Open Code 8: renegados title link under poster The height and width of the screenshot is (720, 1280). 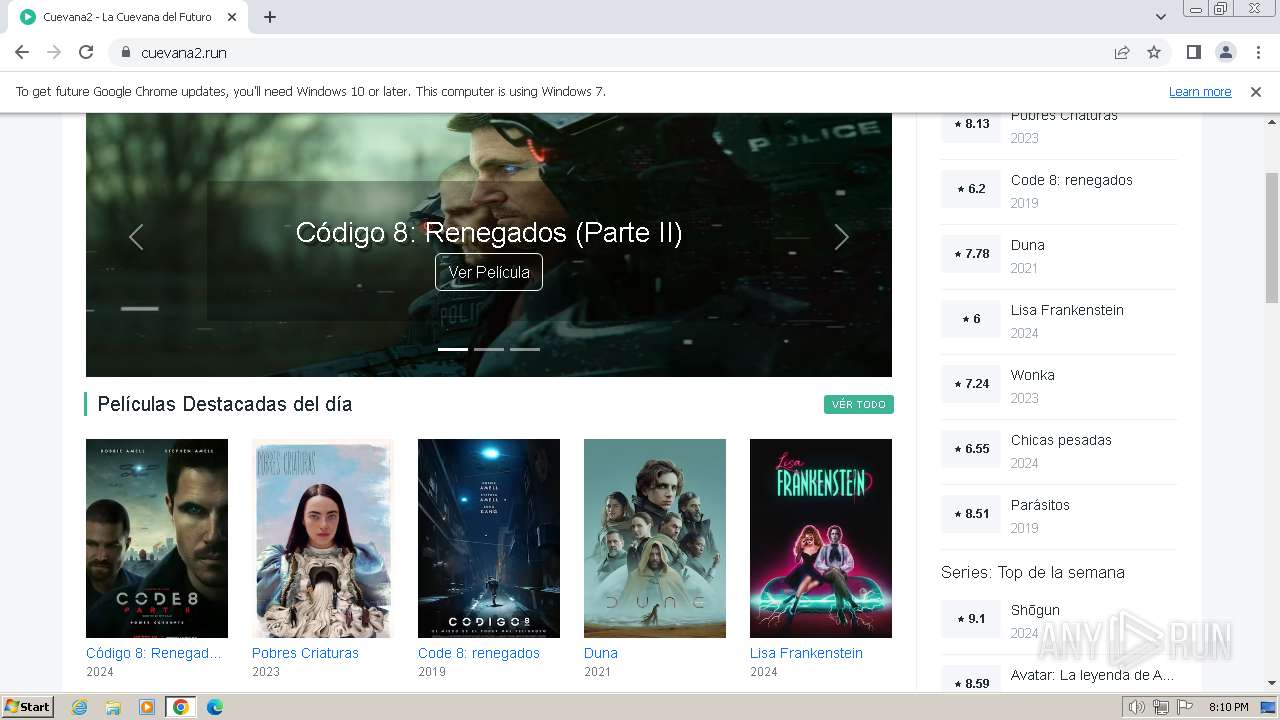[x=479, y=653]
